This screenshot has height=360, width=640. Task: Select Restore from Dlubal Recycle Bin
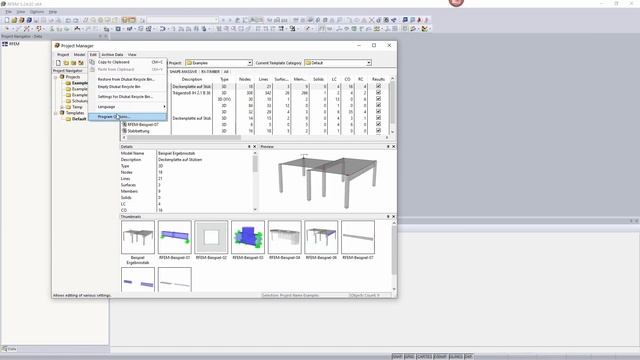pyautogui.click(x=128, y=79)
